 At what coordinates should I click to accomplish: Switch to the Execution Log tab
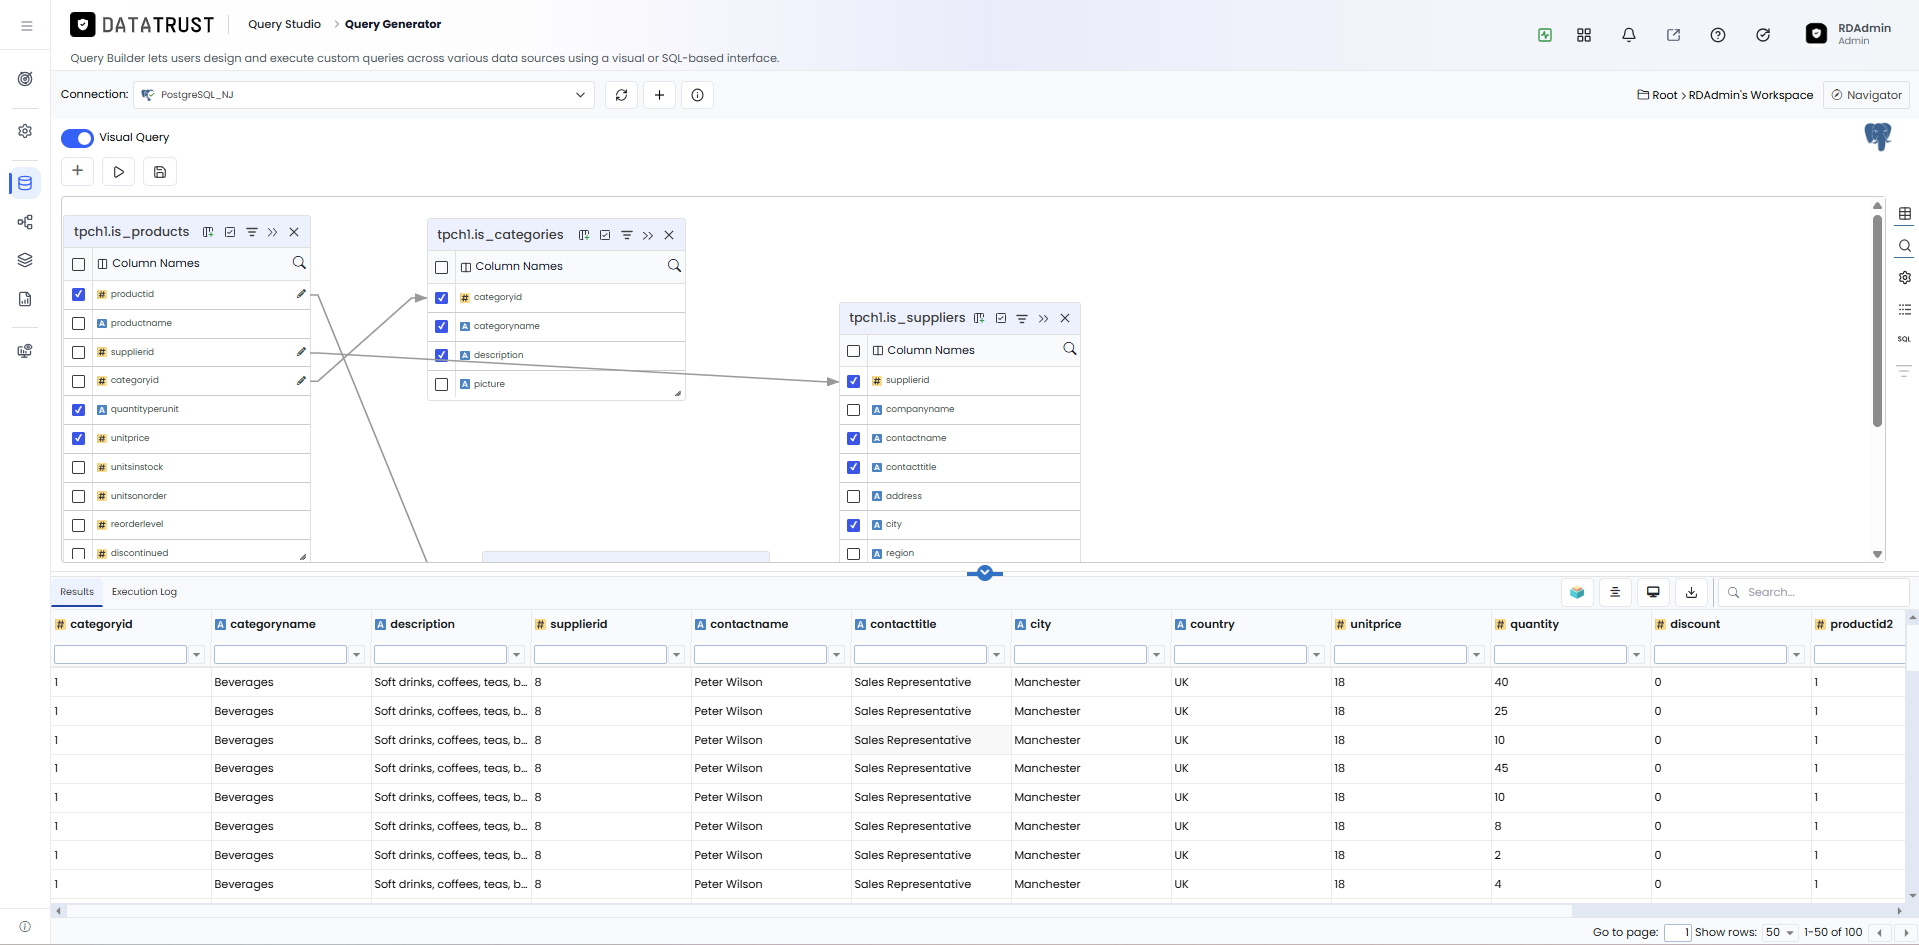click(144, 592)
